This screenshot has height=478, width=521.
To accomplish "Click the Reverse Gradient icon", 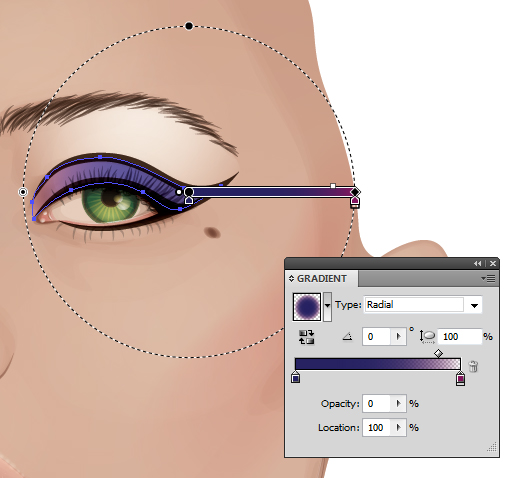I will 307,337.
